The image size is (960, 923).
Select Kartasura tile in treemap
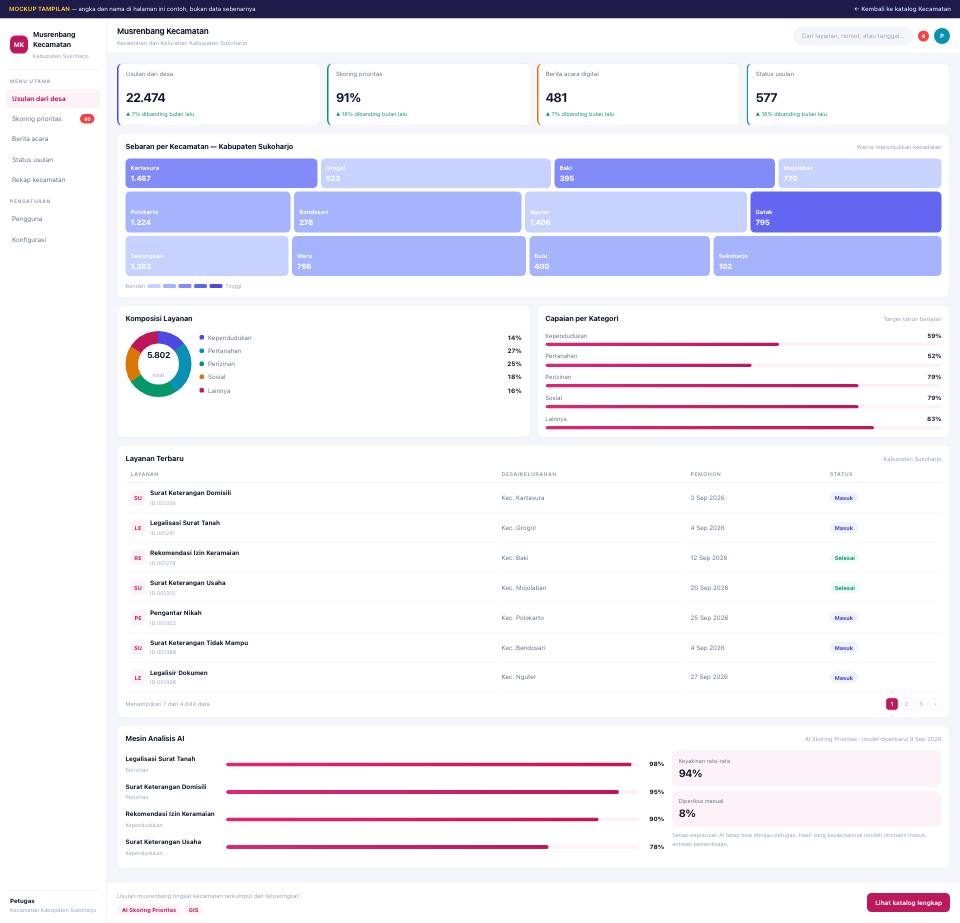[x=221, y=173]
